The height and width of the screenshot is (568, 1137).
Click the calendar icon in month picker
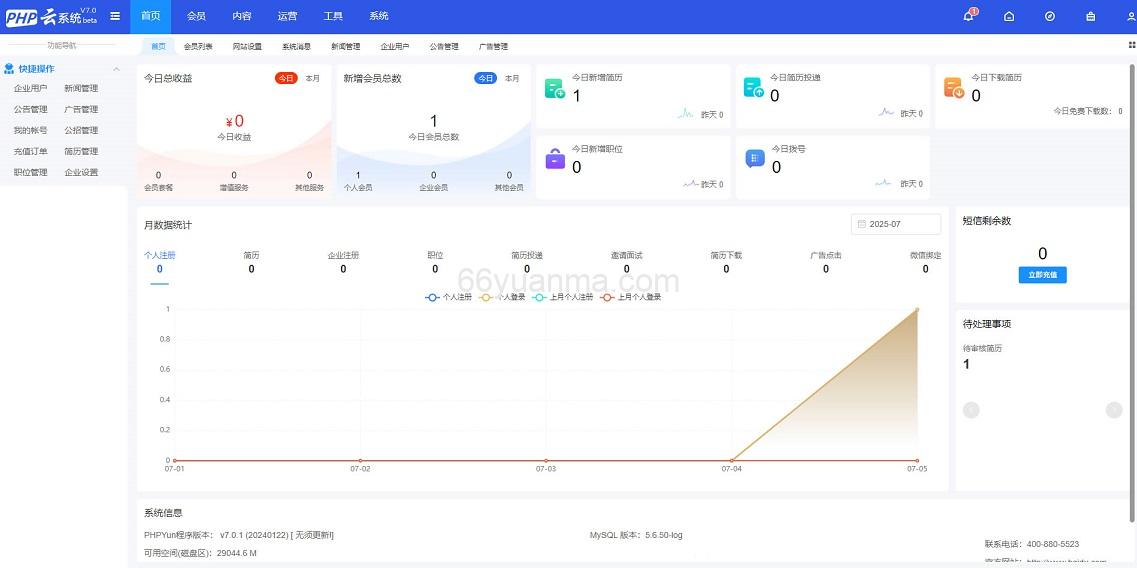[861, 224]
